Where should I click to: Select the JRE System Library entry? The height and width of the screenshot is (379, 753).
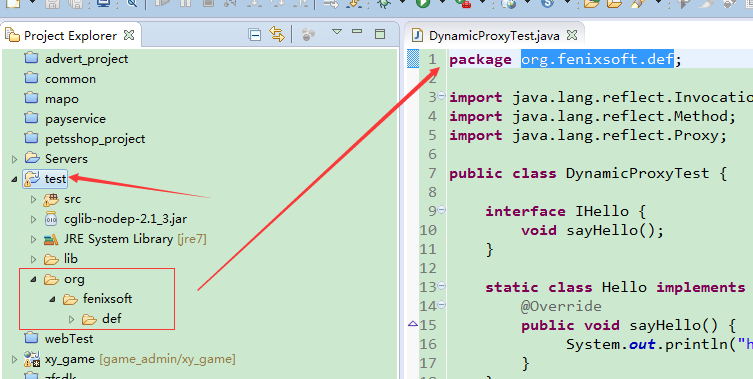(125, 239)
